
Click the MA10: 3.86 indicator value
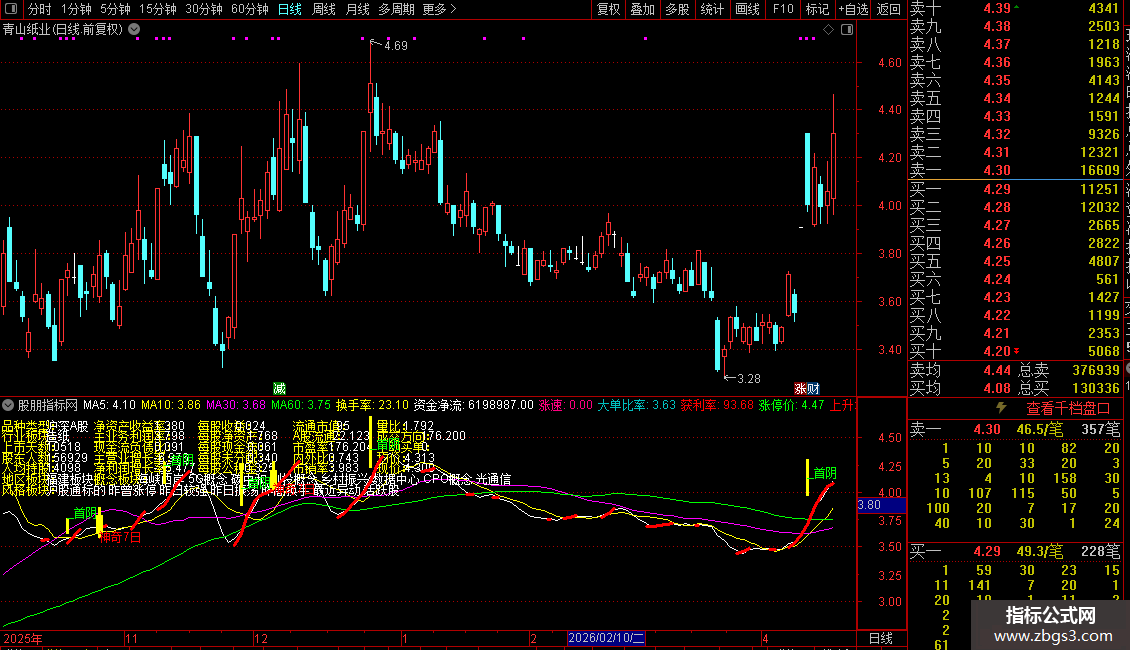(171, 405)
